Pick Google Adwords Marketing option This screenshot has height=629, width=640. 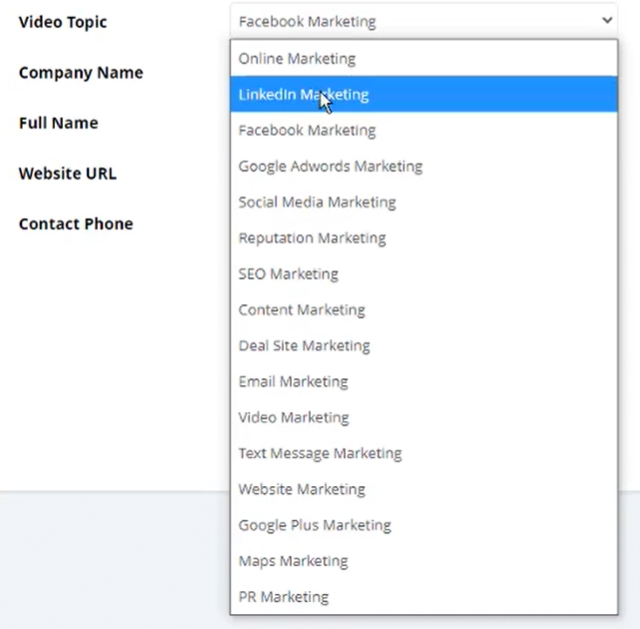(330, 167)
